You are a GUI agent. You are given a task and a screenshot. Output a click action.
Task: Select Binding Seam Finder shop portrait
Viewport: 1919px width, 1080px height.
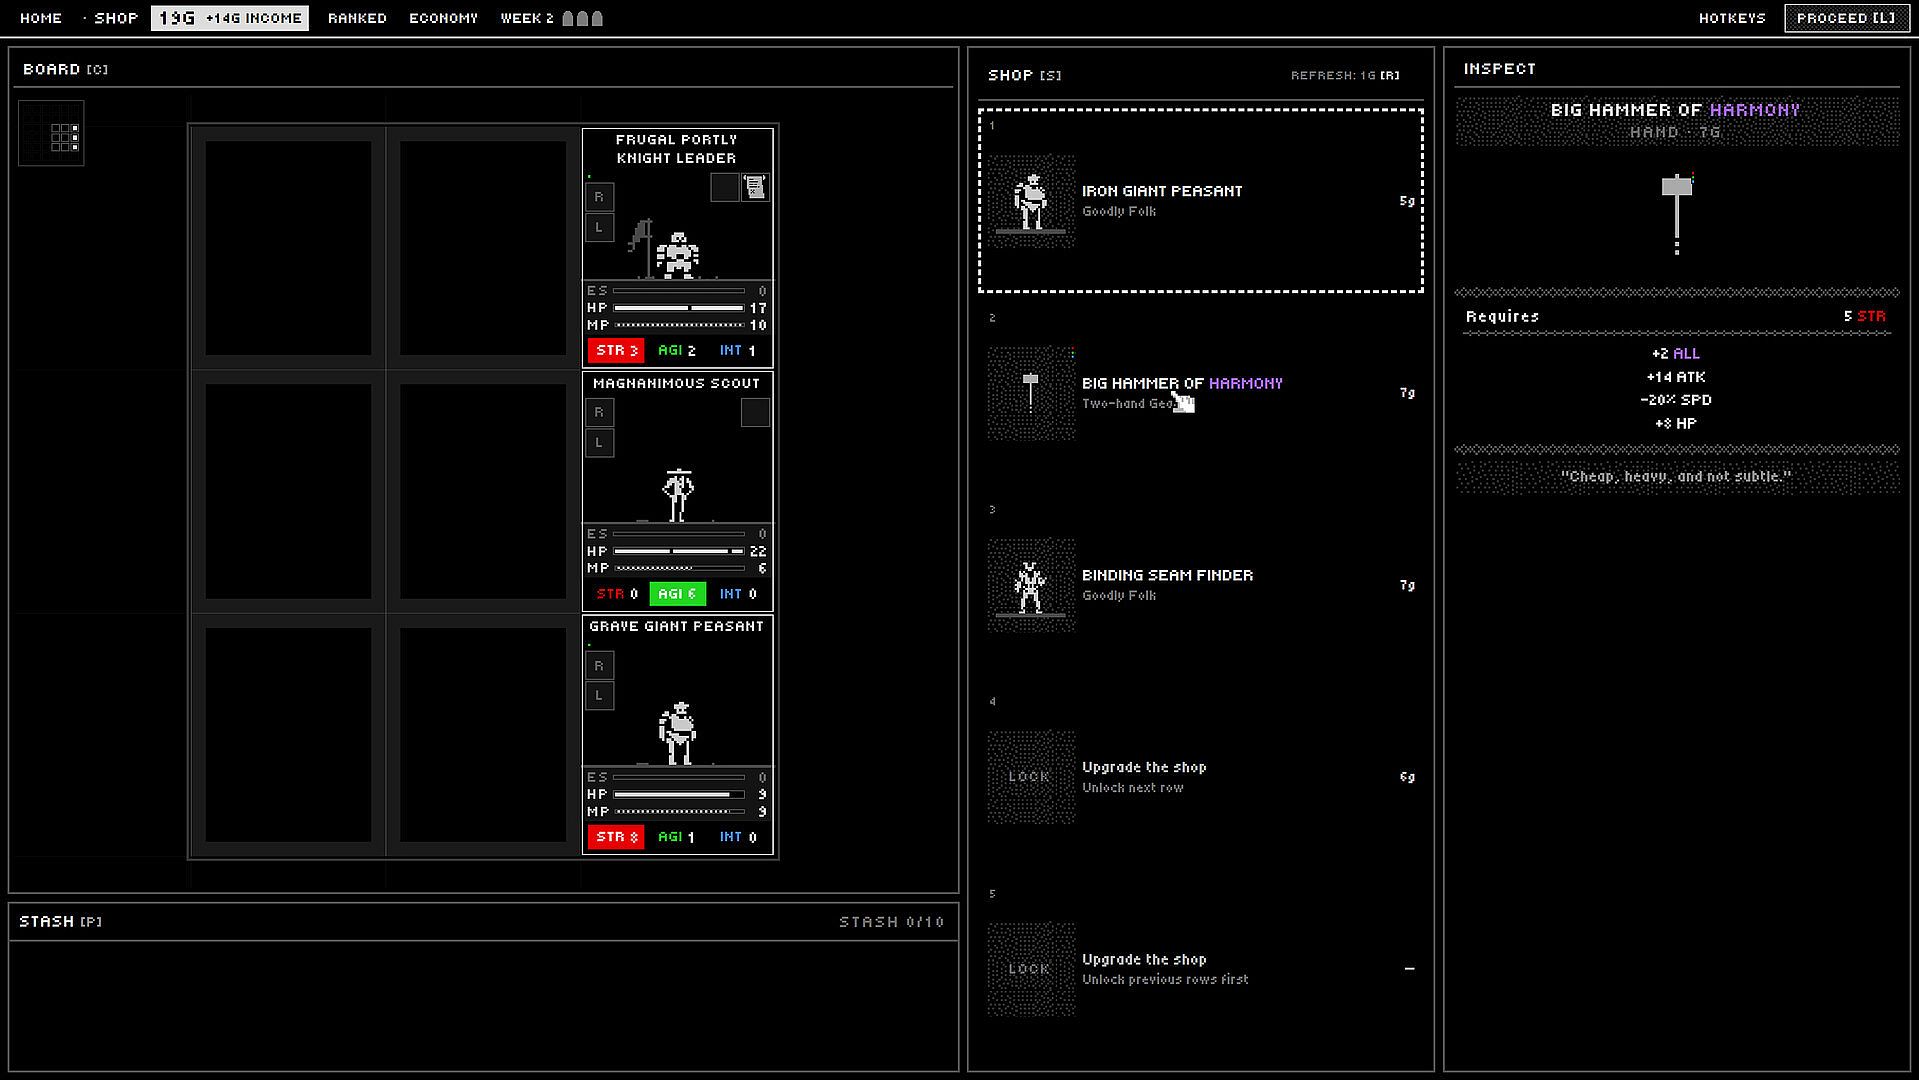click(x=1031, y=585)
